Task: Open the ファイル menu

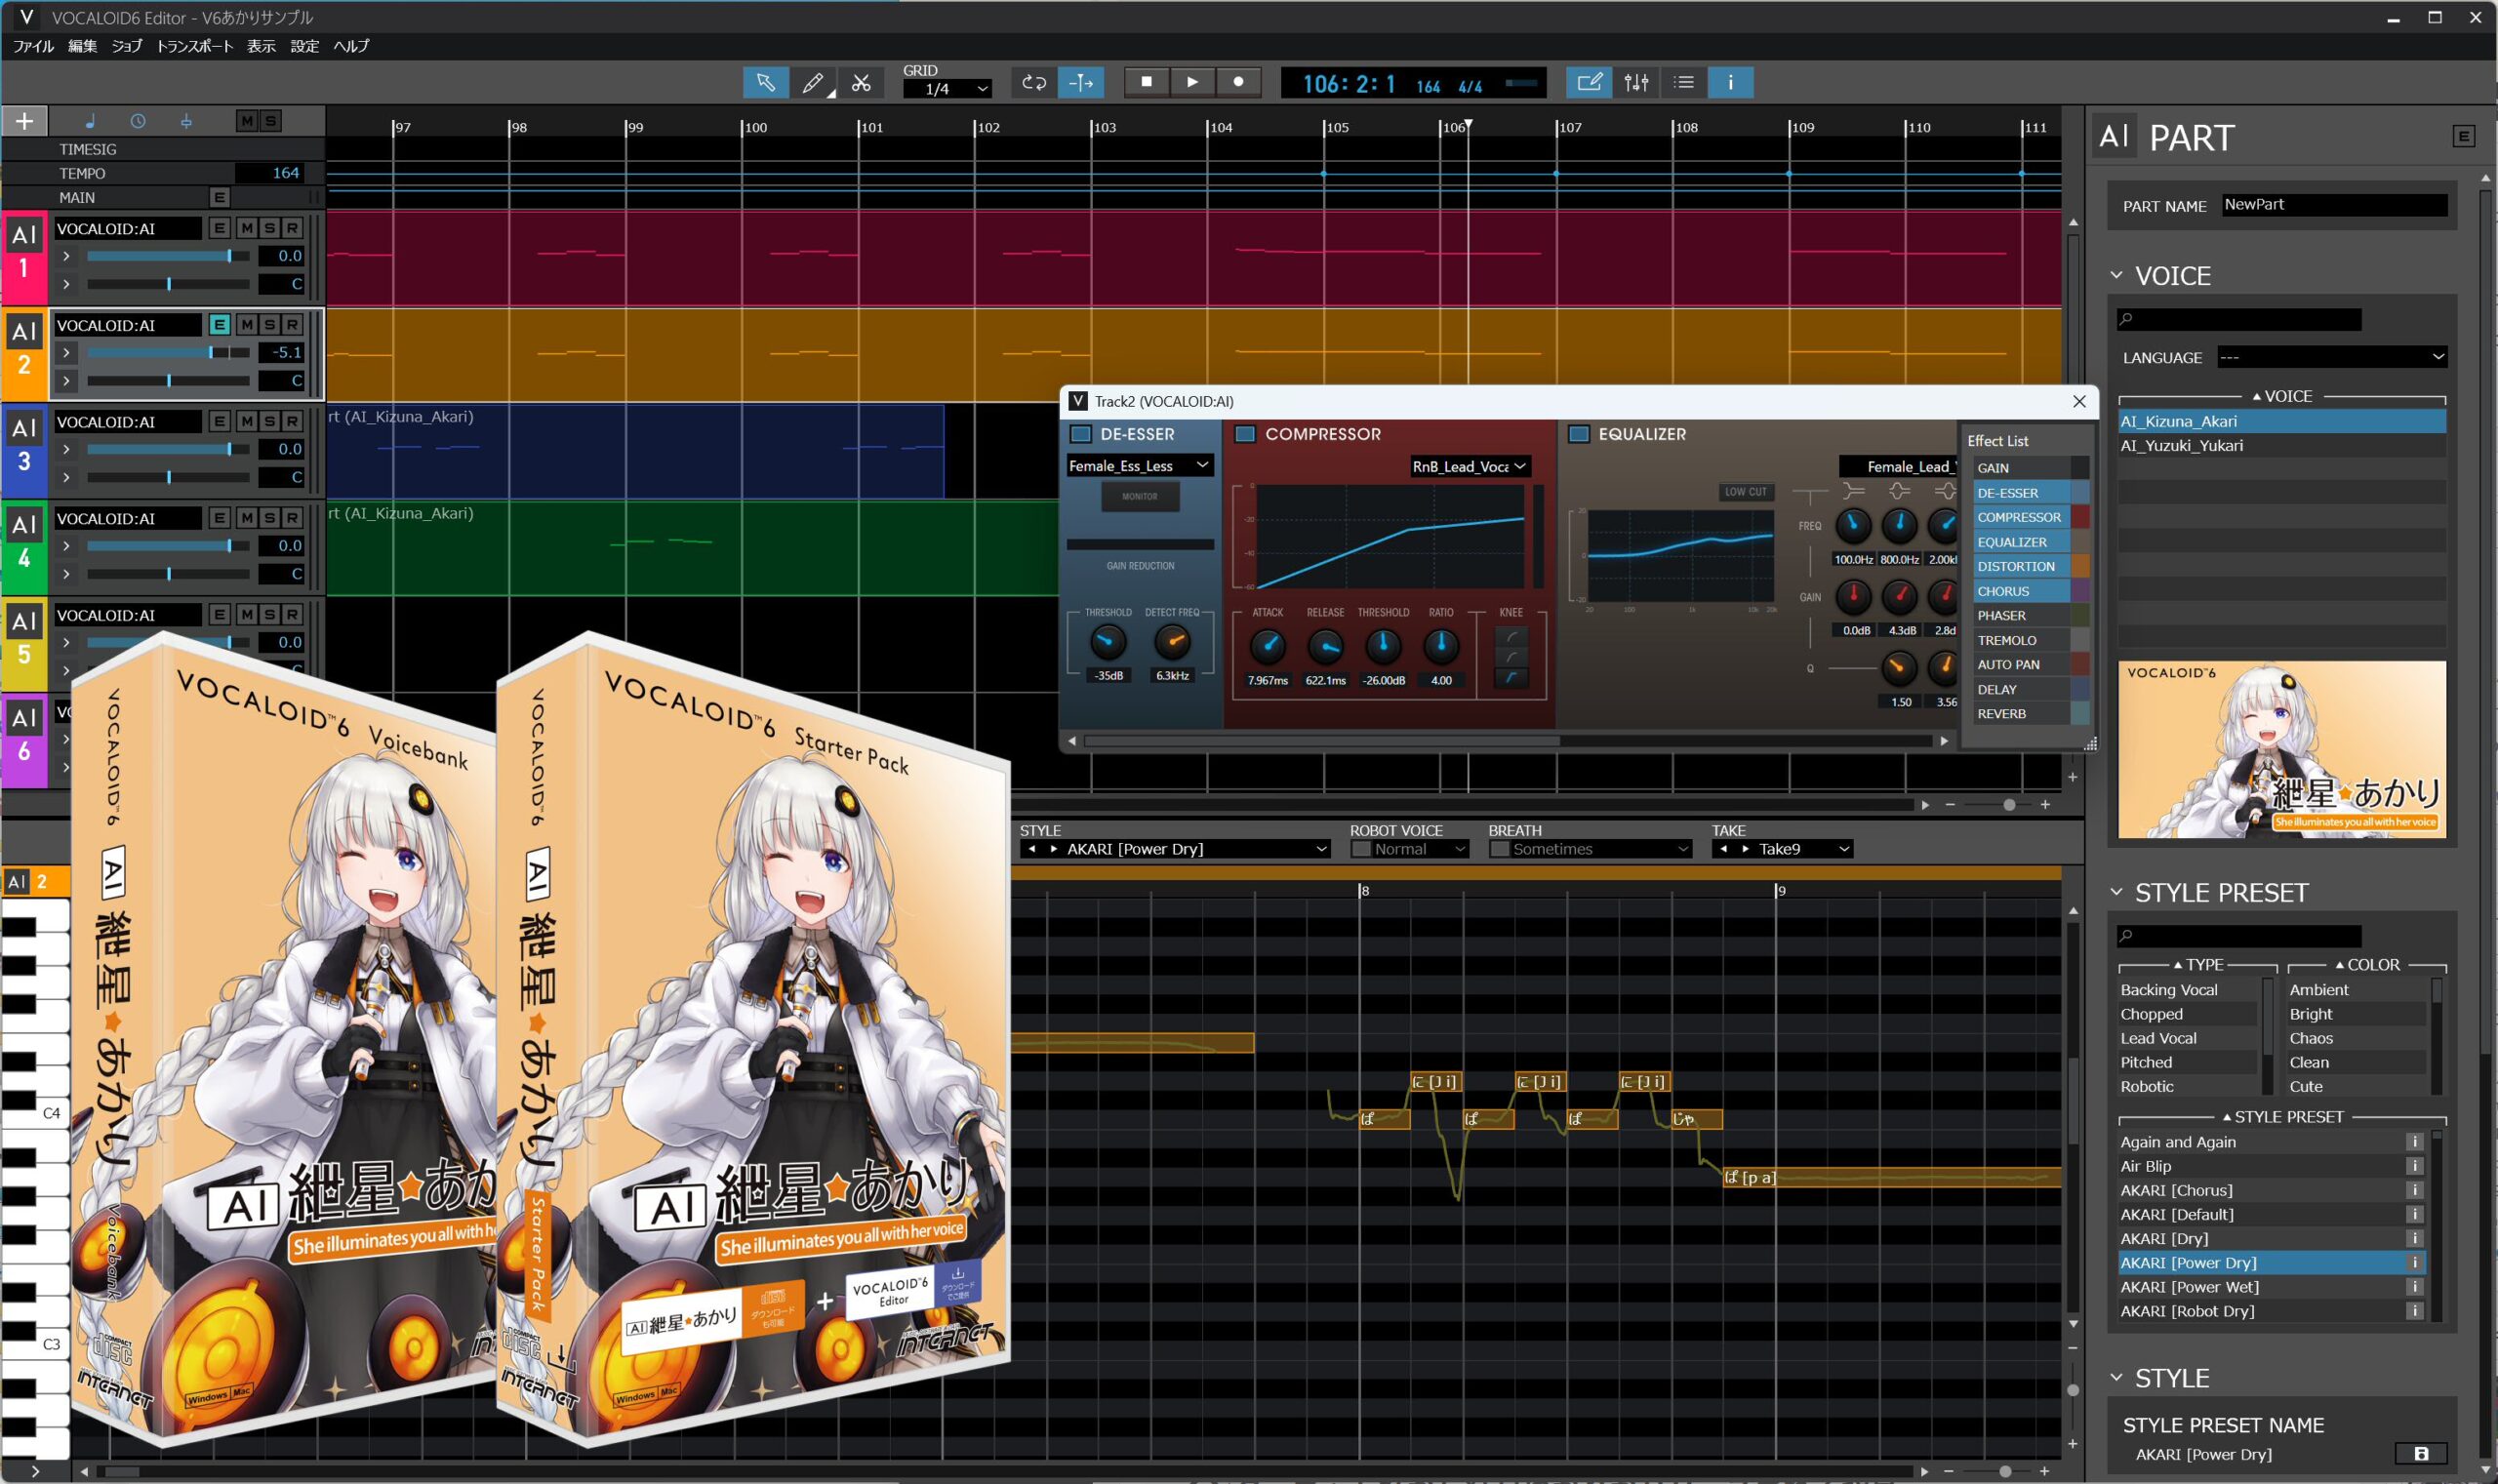Action: pos(33,46)
